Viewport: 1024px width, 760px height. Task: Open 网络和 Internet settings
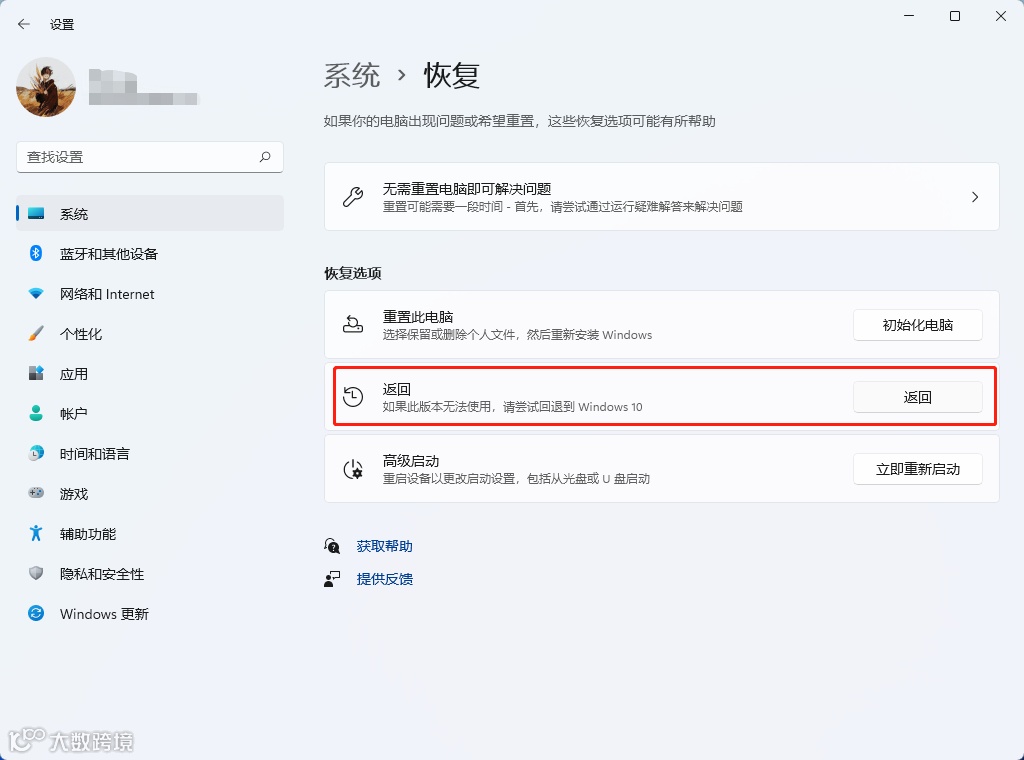tap(150, 294)
